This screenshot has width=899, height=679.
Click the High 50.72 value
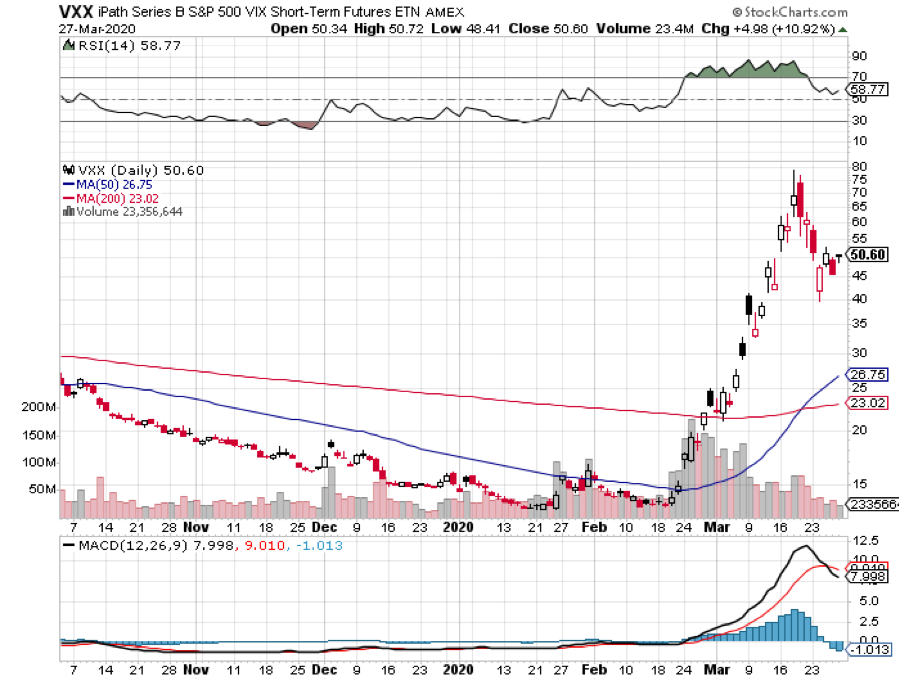click(x=389, y=29)
